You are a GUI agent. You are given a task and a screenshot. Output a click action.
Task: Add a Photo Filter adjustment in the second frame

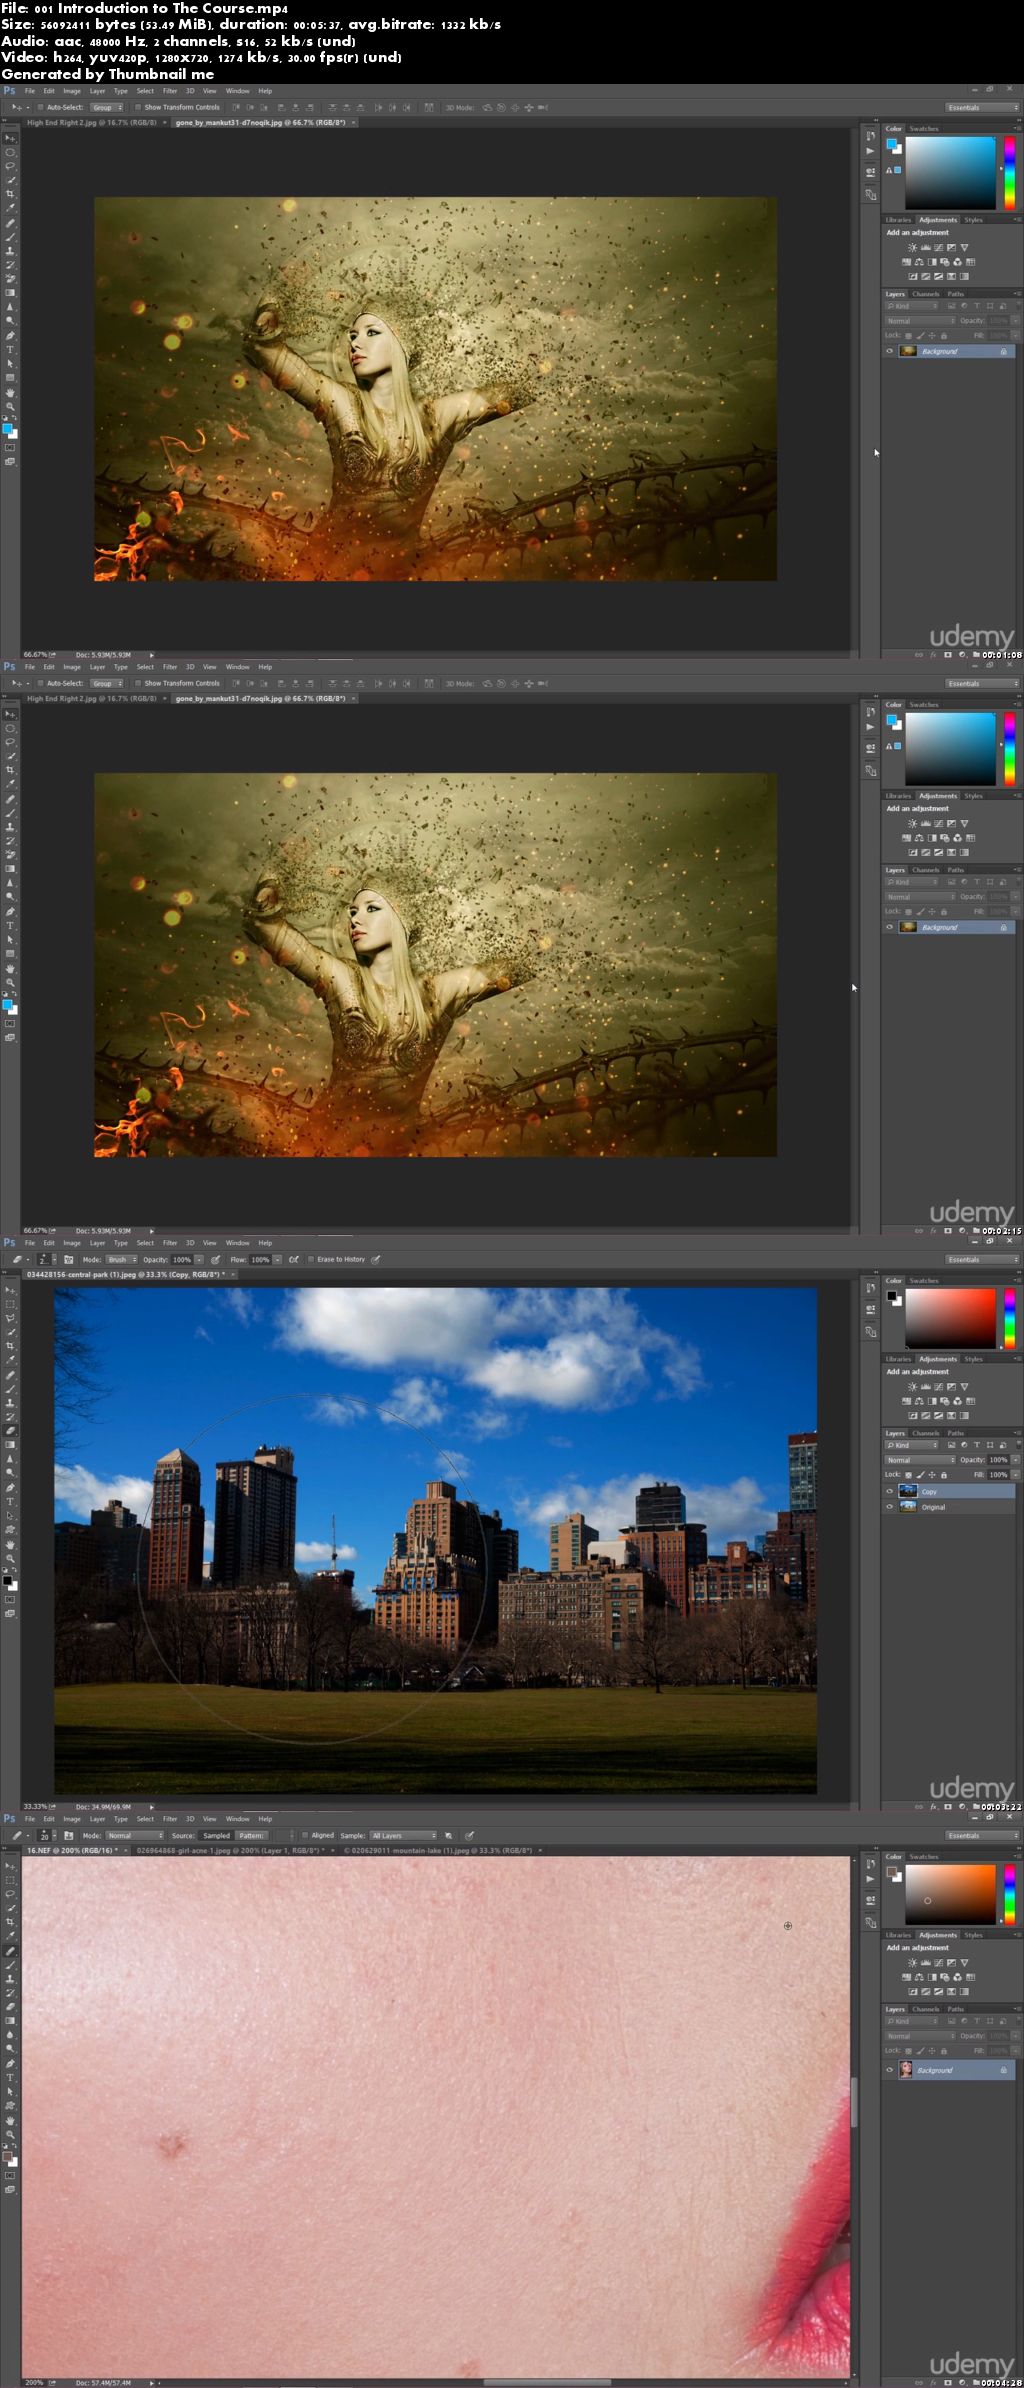tap(944, 838)
